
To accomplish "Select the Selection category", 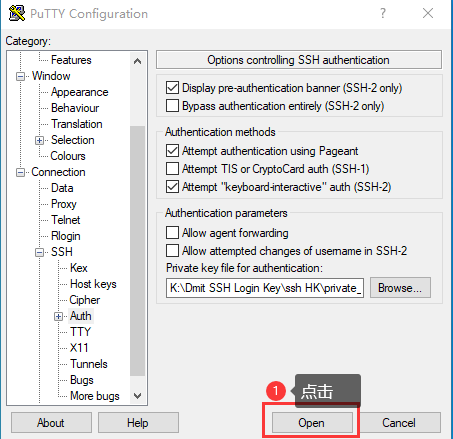I will coord(72,140).
